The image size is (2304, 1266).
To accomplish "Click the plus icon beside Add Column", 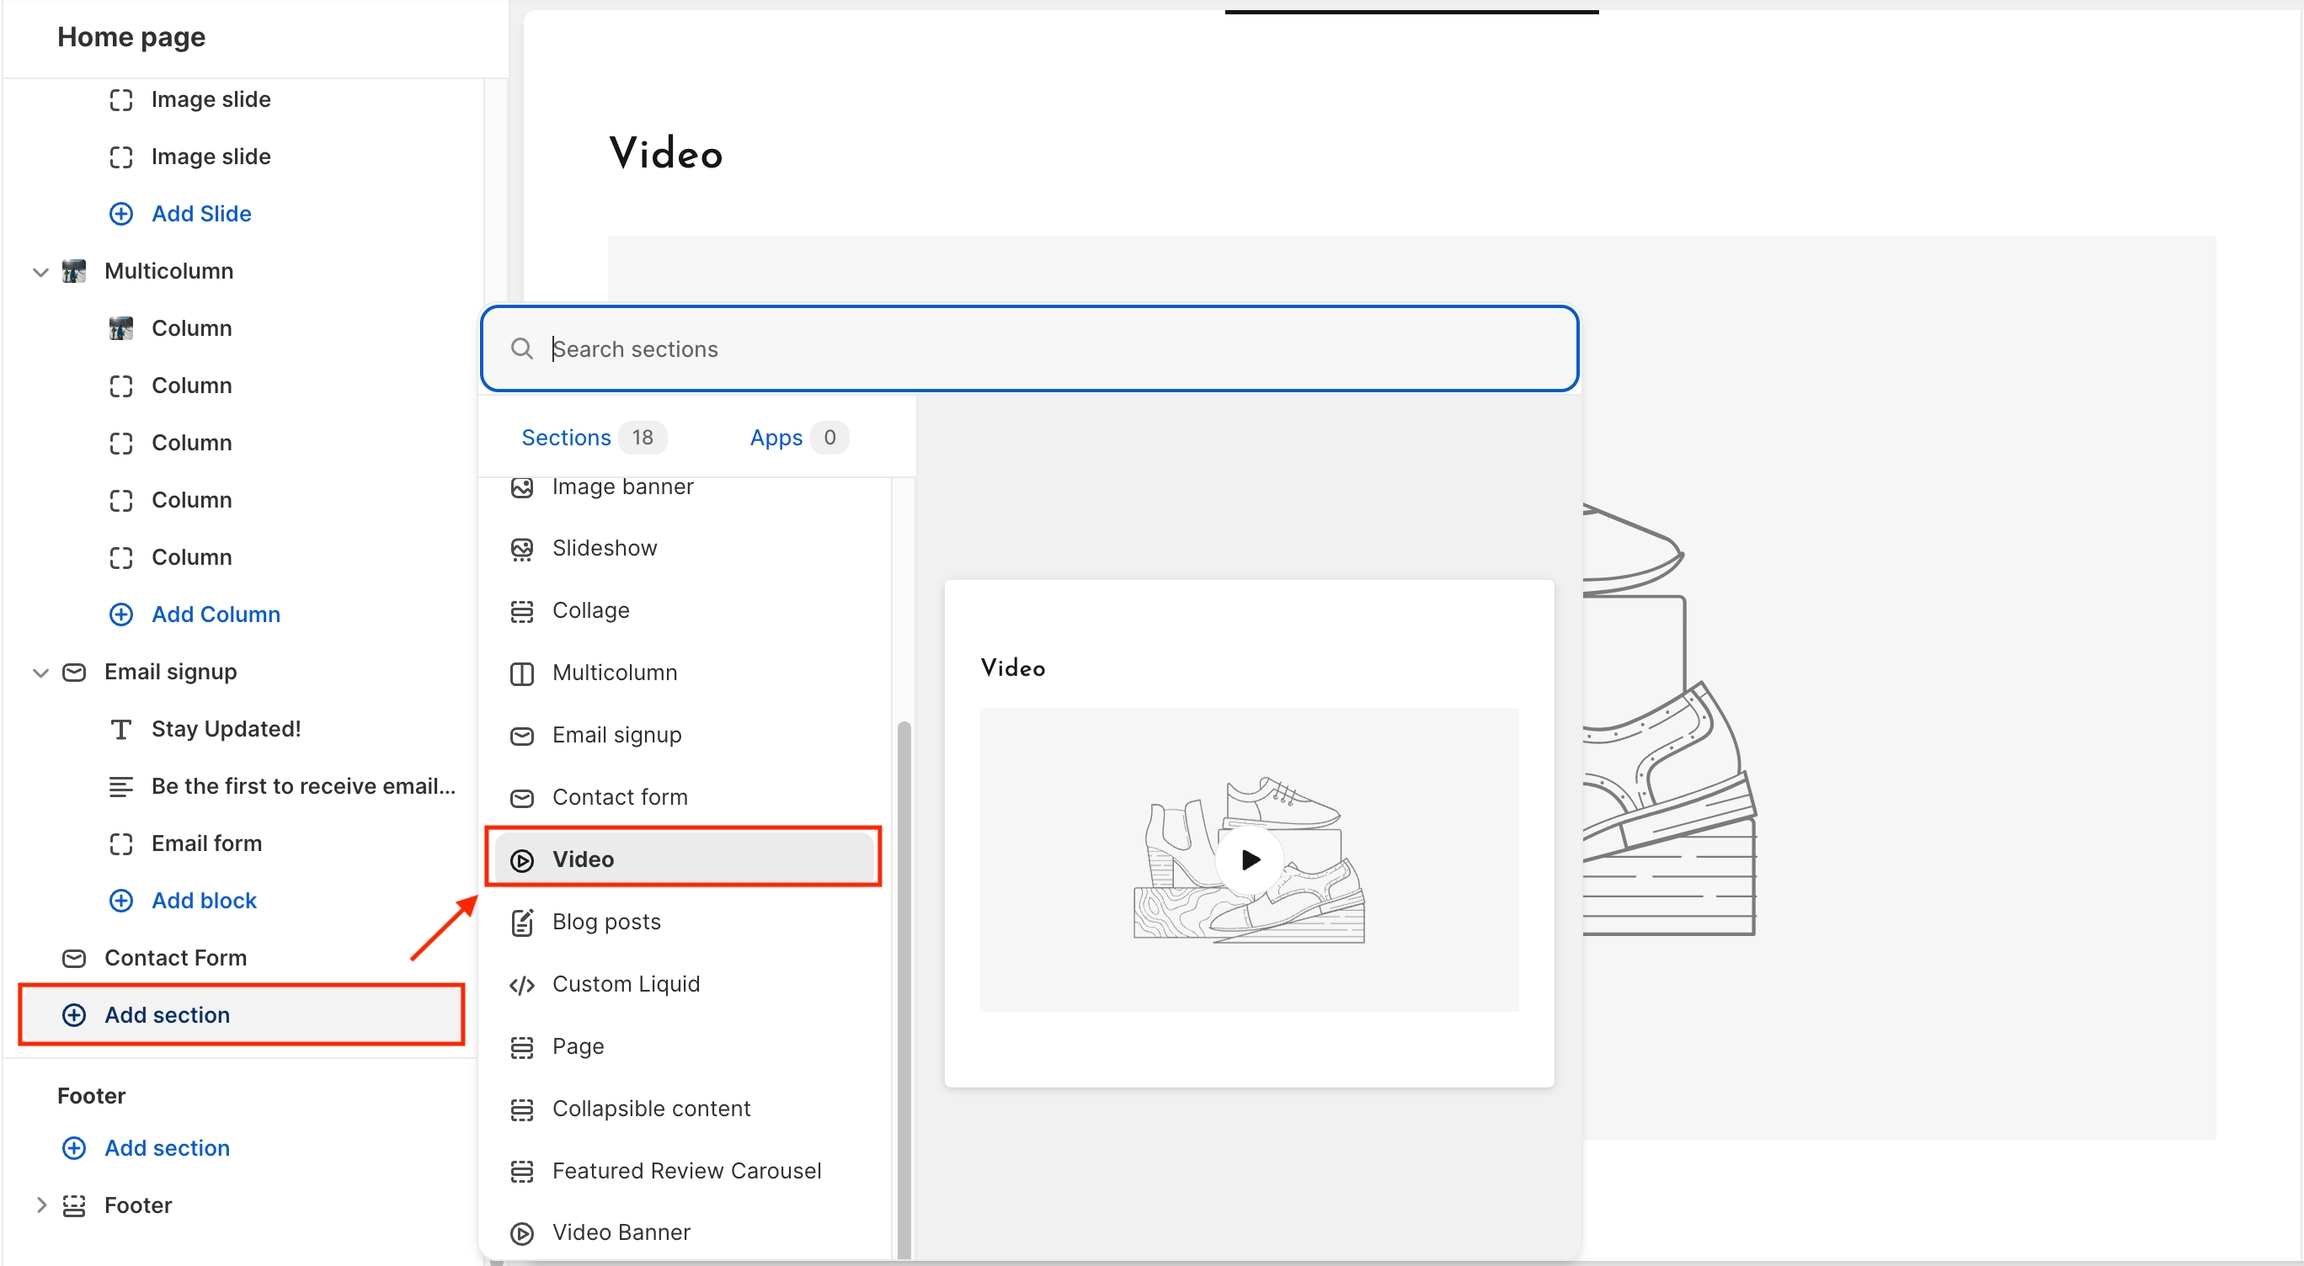I will [x=121, y=615].
